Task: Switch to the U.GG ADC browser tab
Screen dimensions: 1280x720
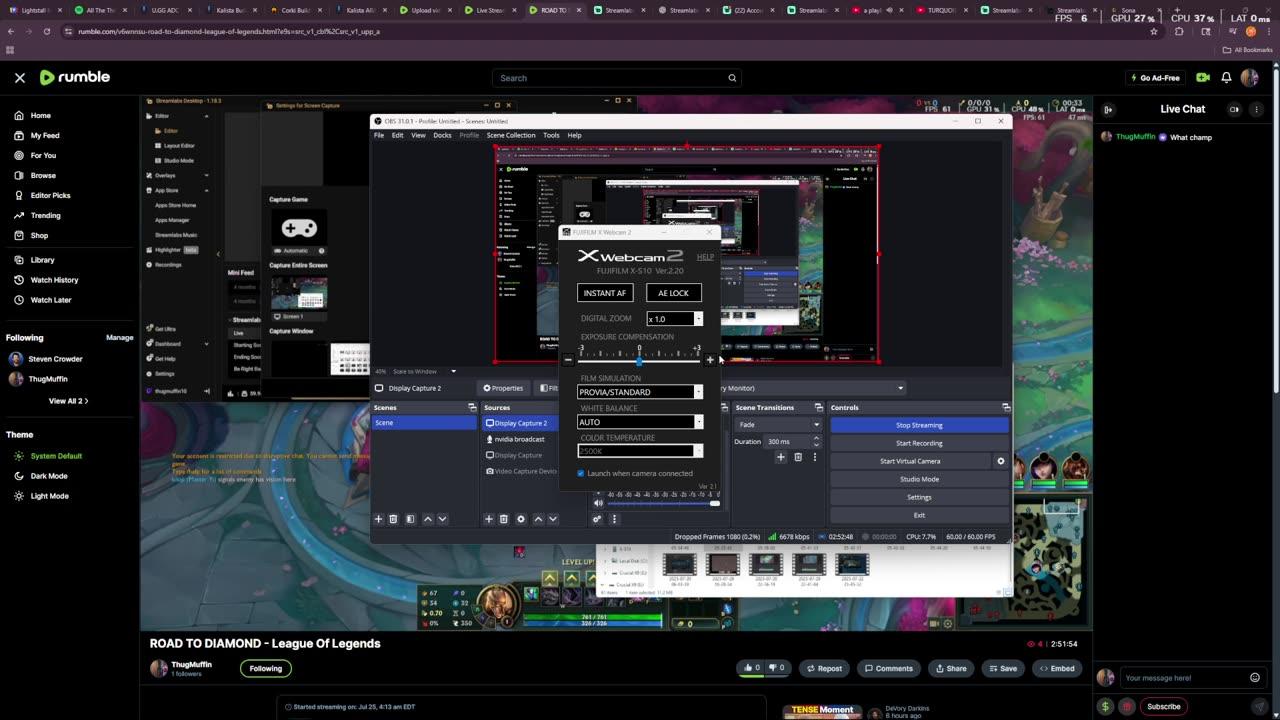Action: 164,10
